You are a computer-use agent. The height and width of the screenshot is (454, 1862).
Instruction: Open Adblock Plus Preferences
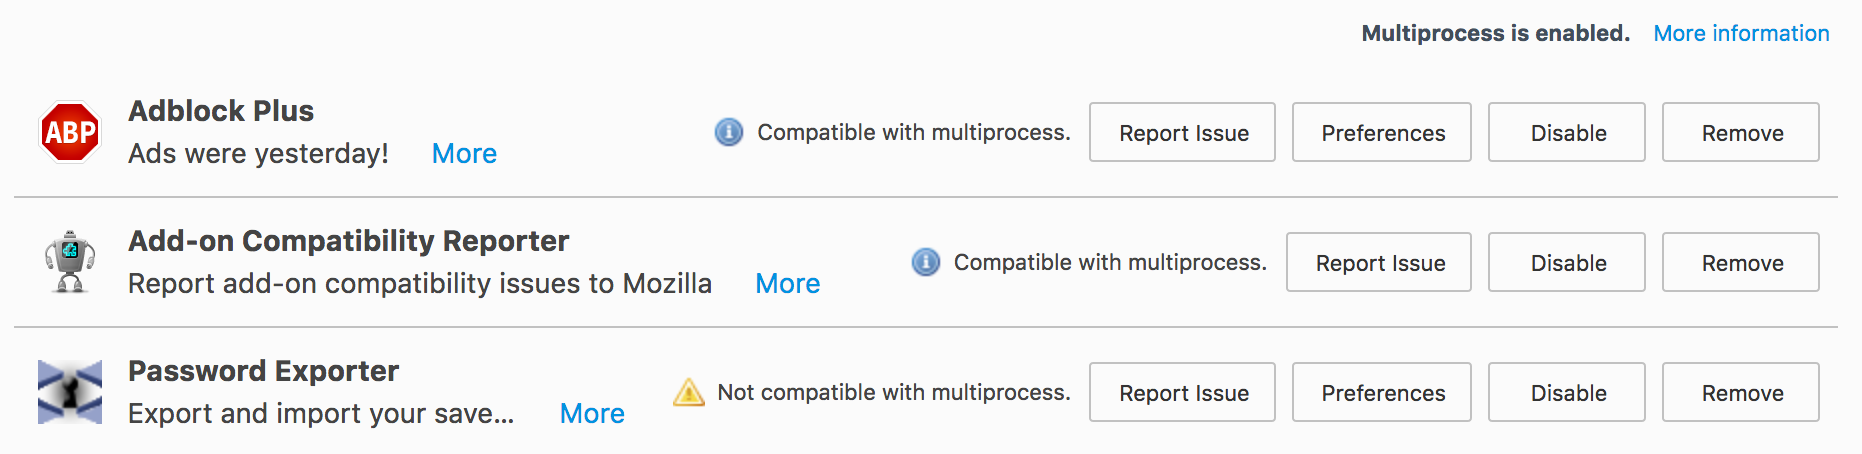pos(1383,132)
